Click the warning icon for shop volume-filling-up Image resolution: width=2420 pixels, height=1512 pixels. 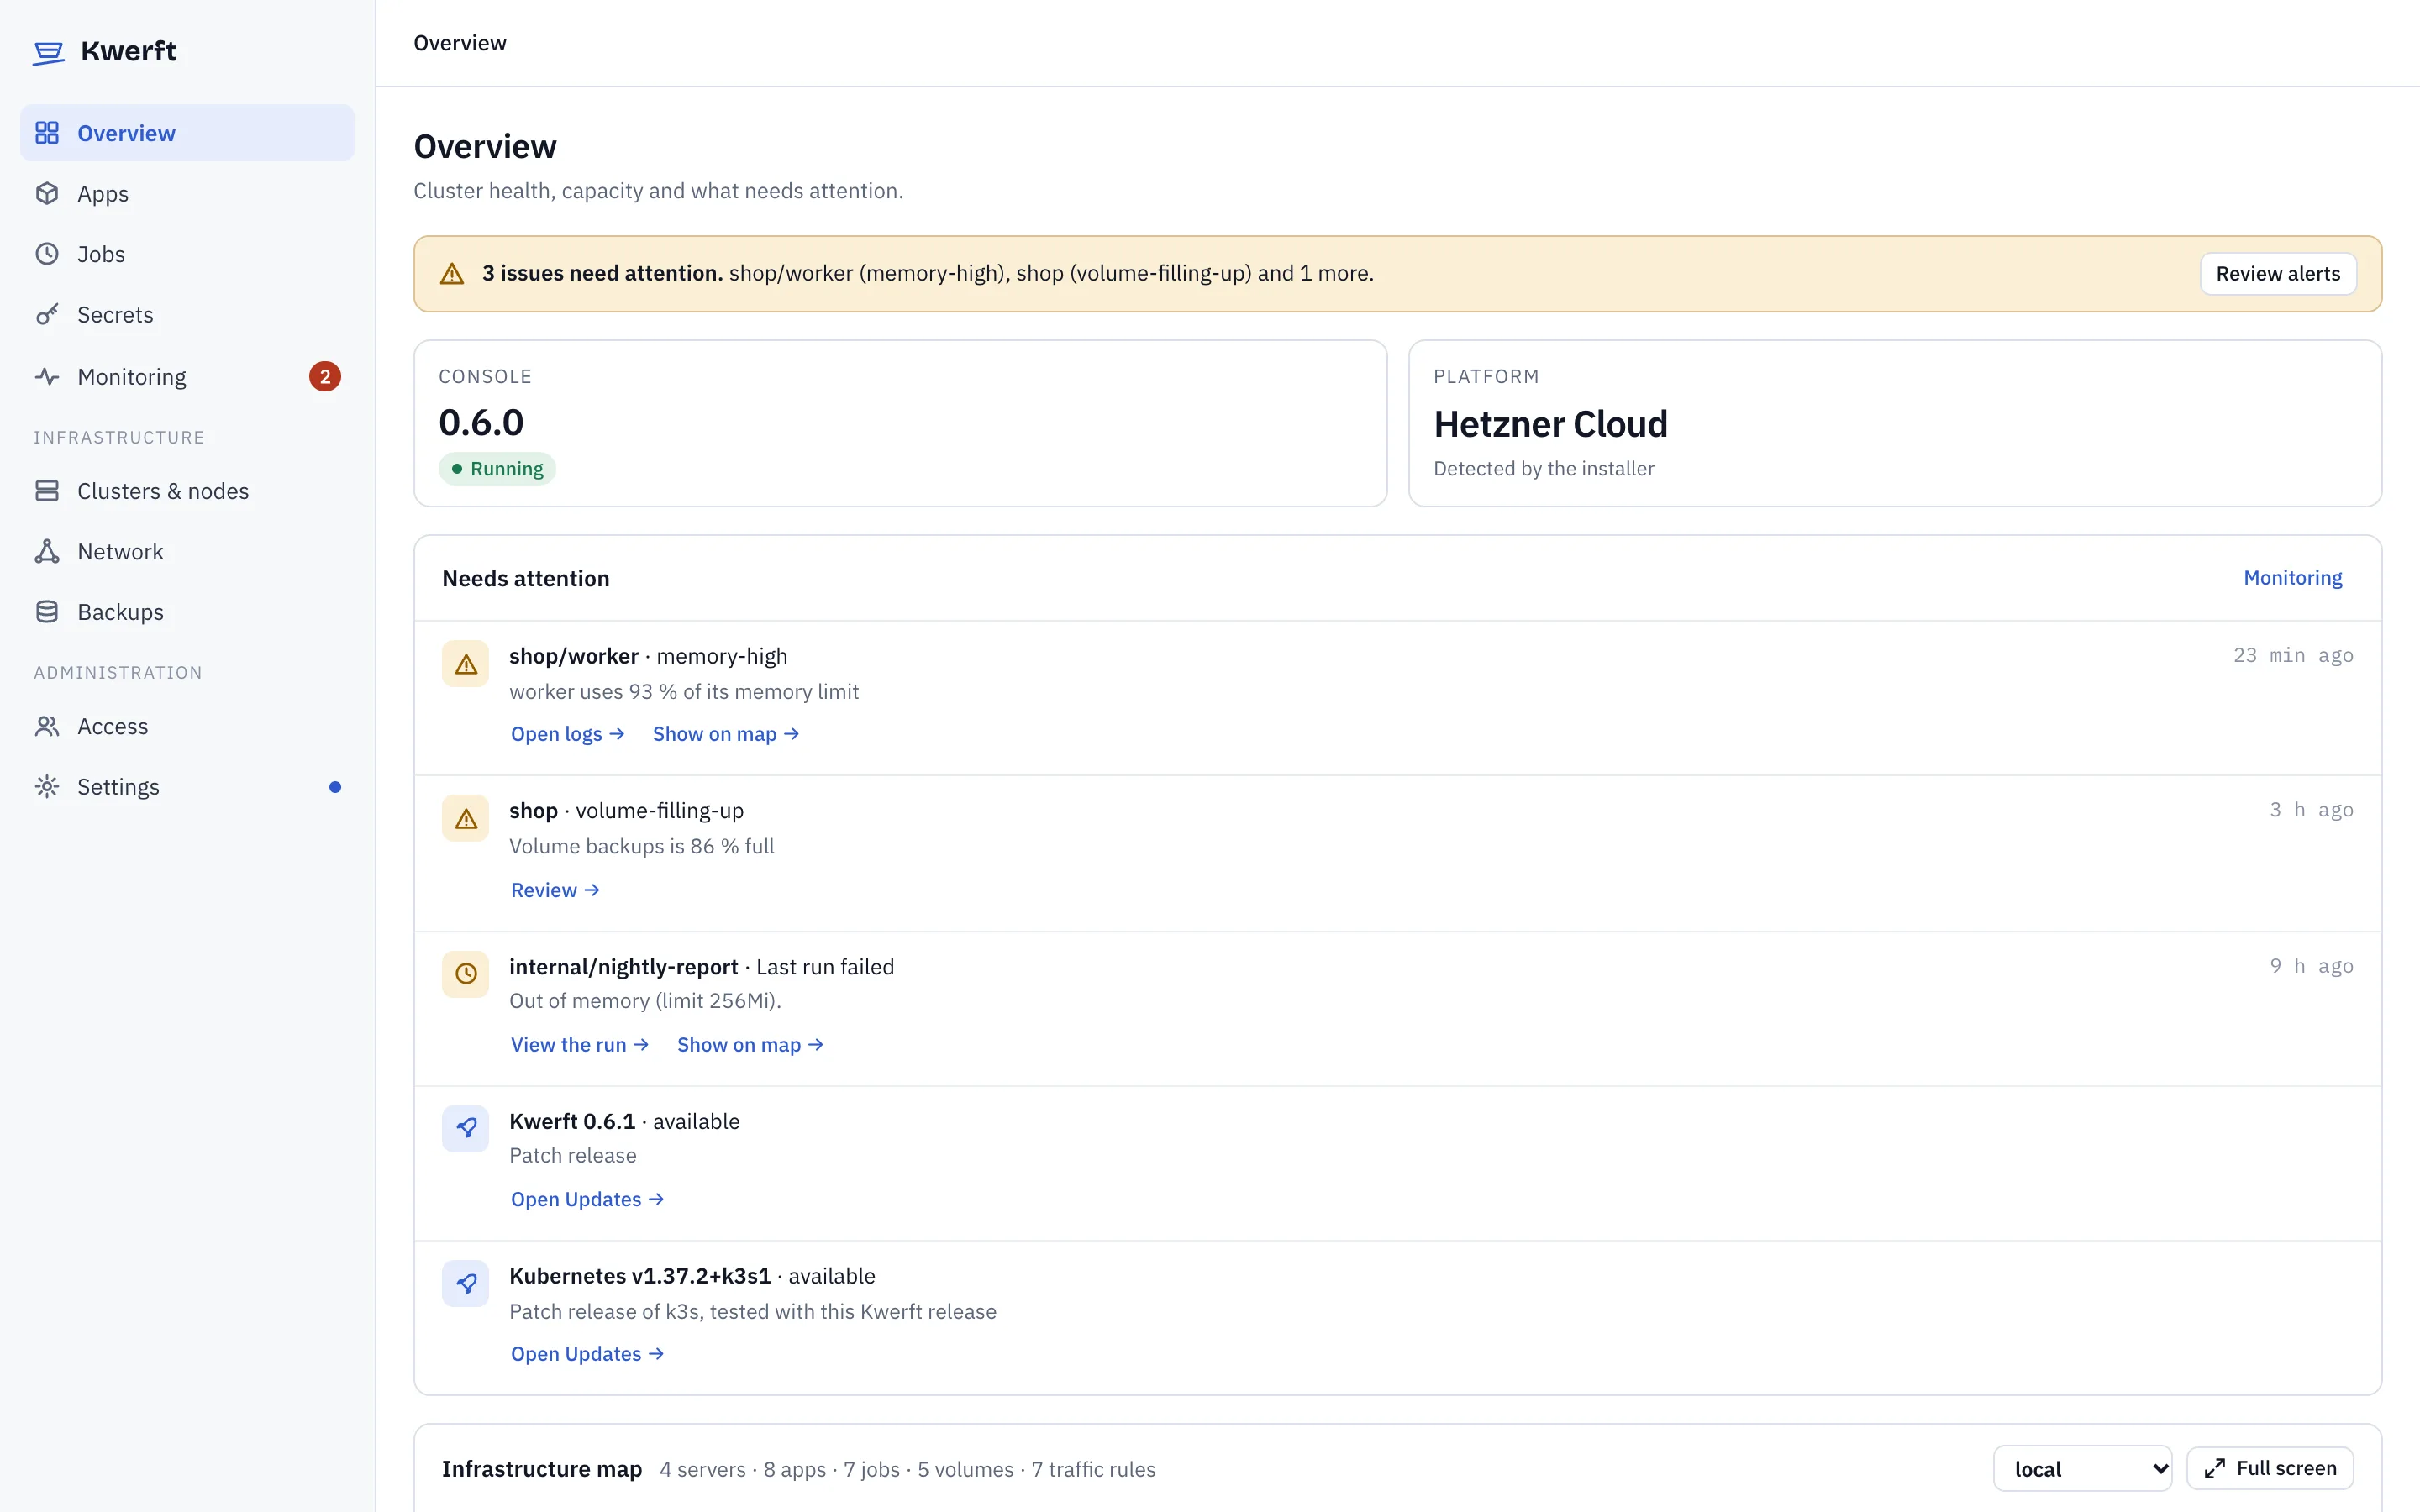tap(466, 819)
